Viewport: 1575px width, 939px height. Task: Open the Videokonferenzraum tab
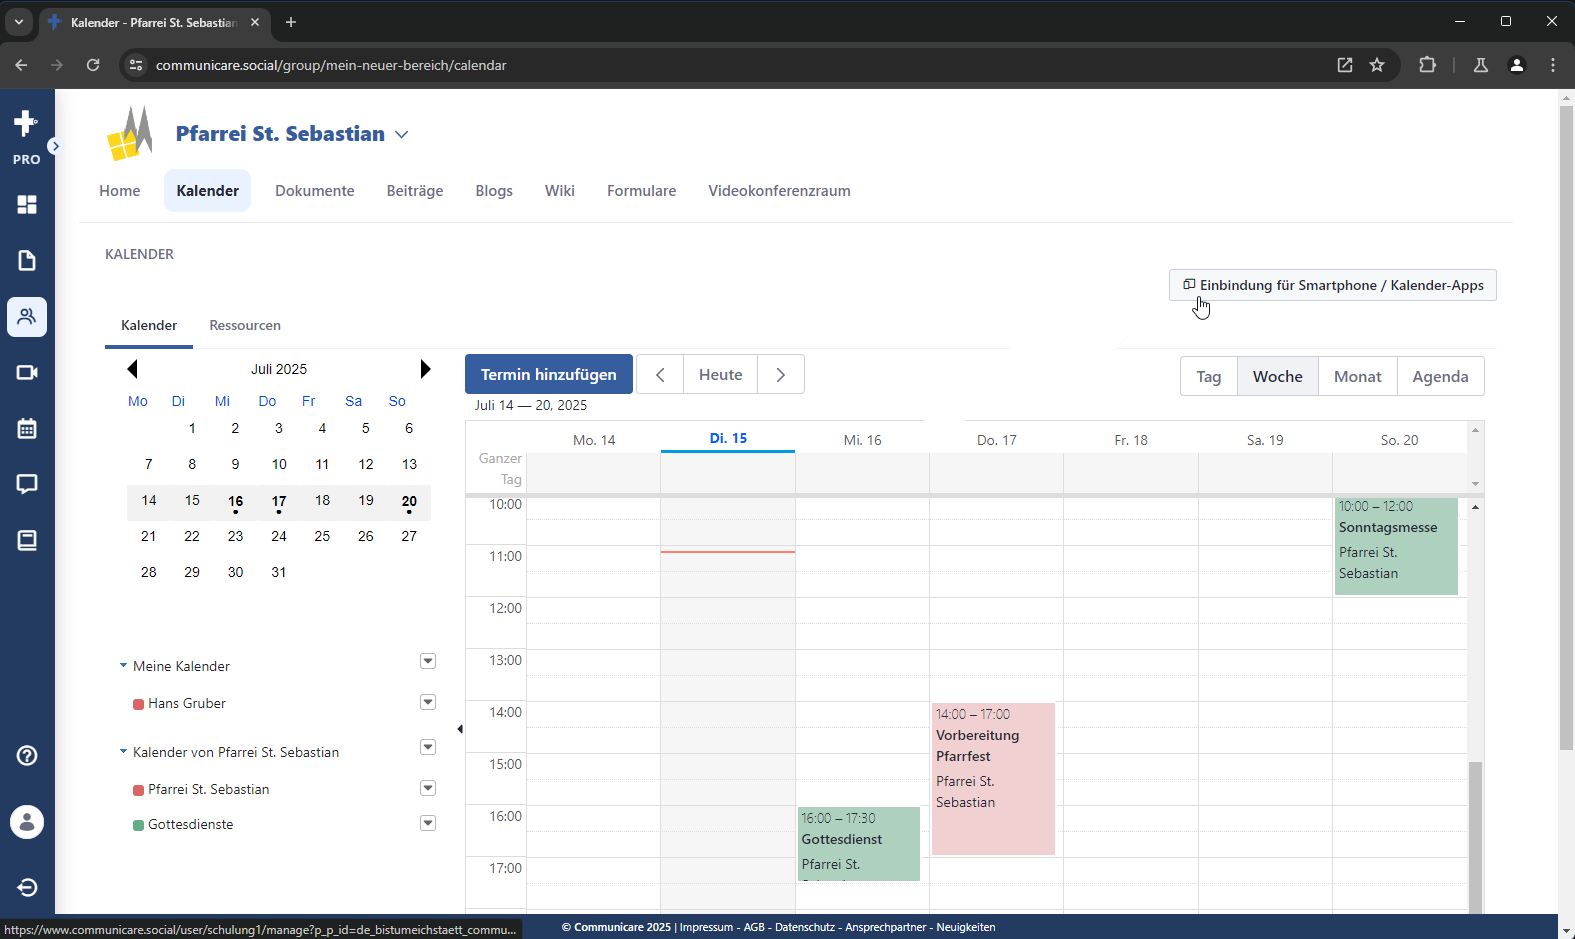pos(779,191)
